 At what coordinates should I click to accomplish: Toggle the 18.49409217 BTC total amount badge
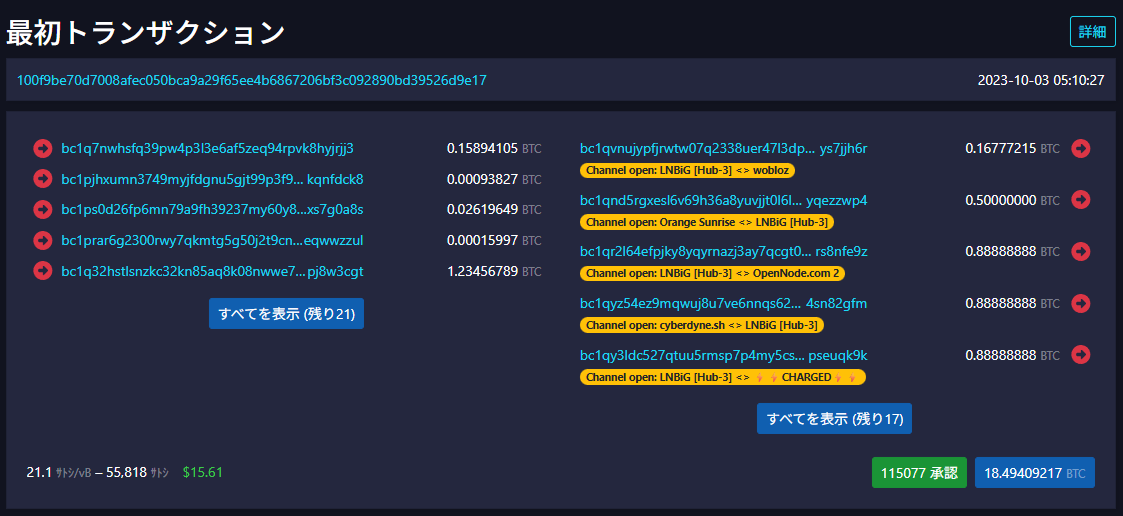pyautogui.click(x=1034, y=472)
